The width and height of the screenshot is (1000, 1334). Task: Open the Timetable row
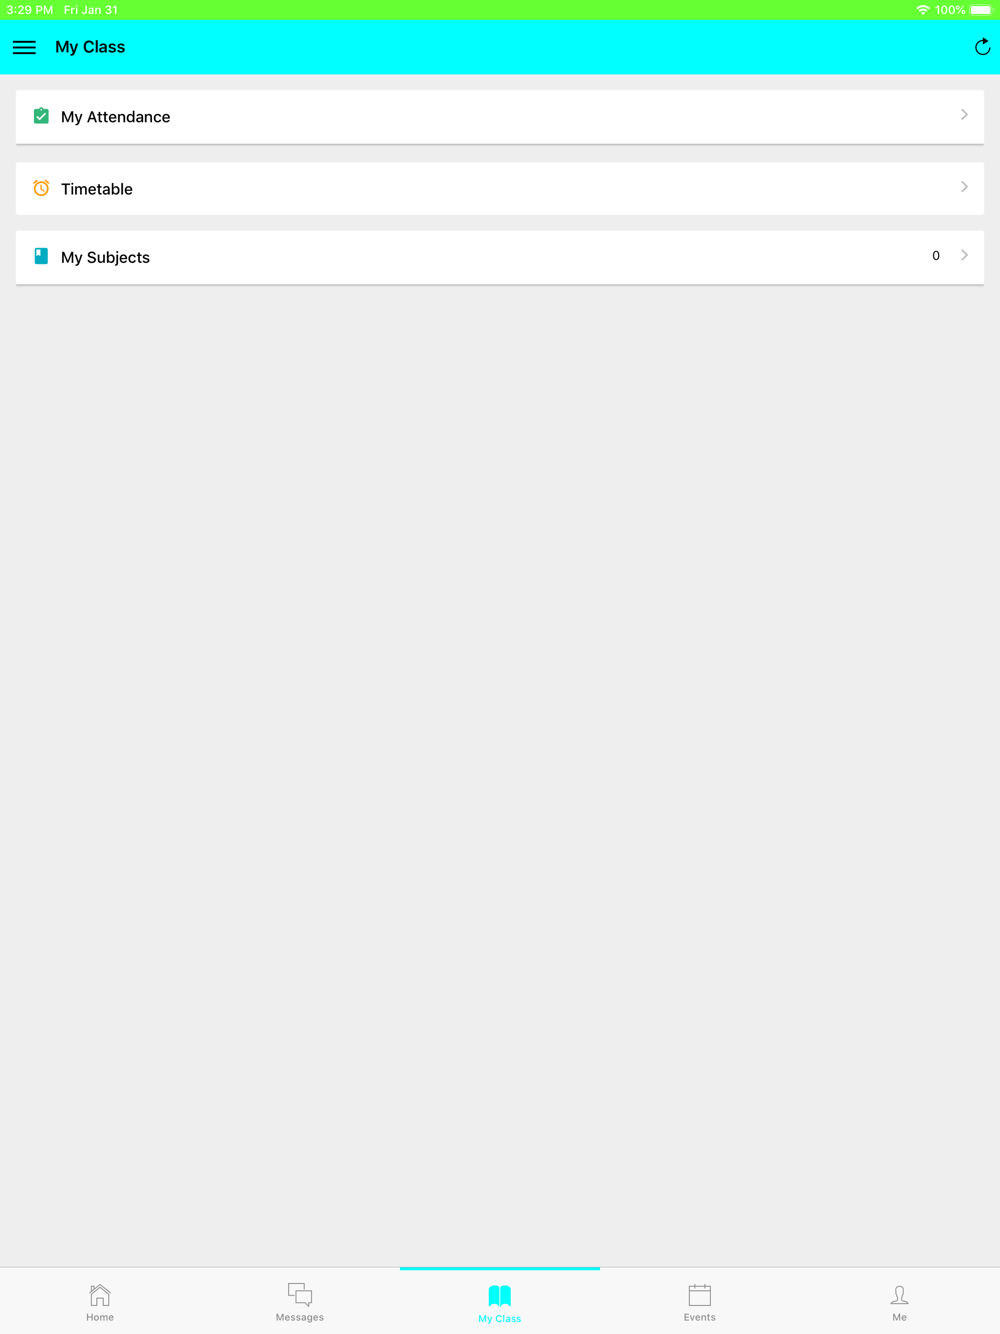pos(500,188)
